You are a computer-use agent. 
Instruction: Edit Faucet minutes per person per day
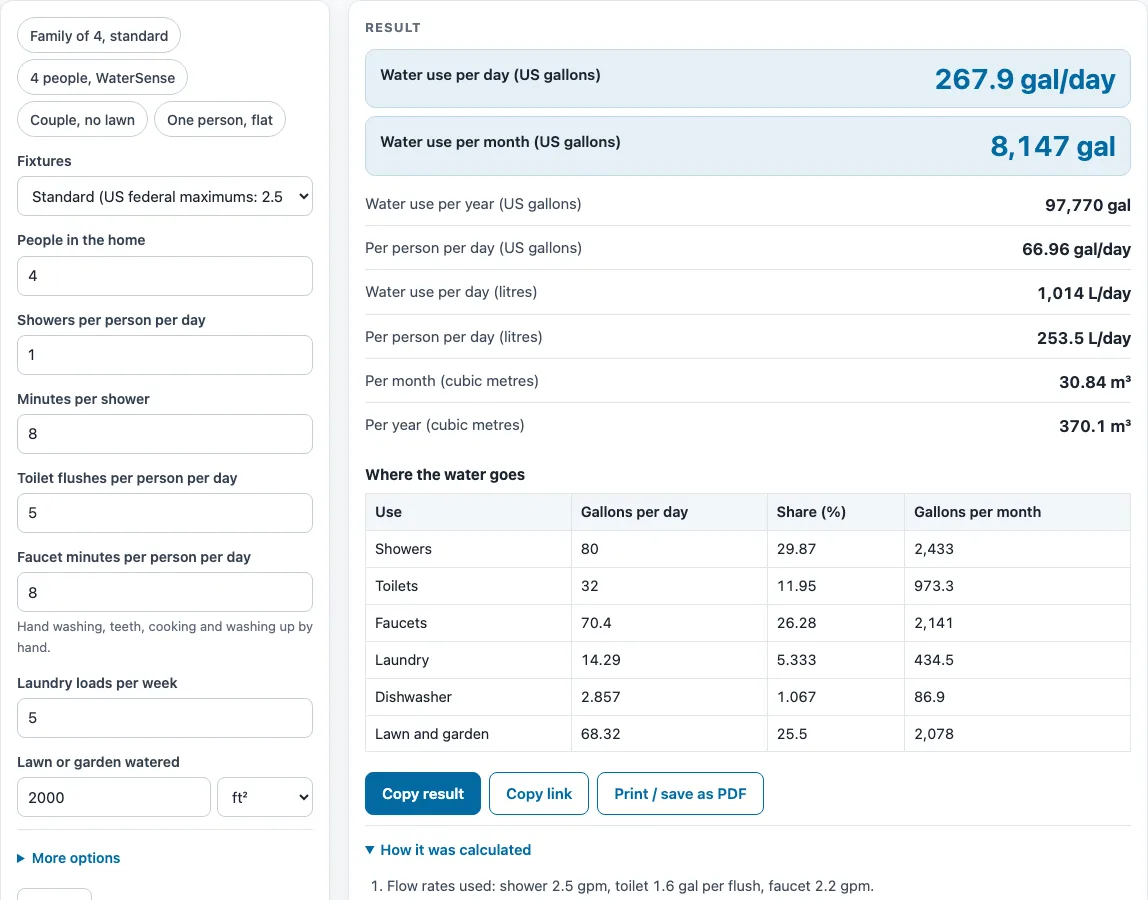click(165, 592)
